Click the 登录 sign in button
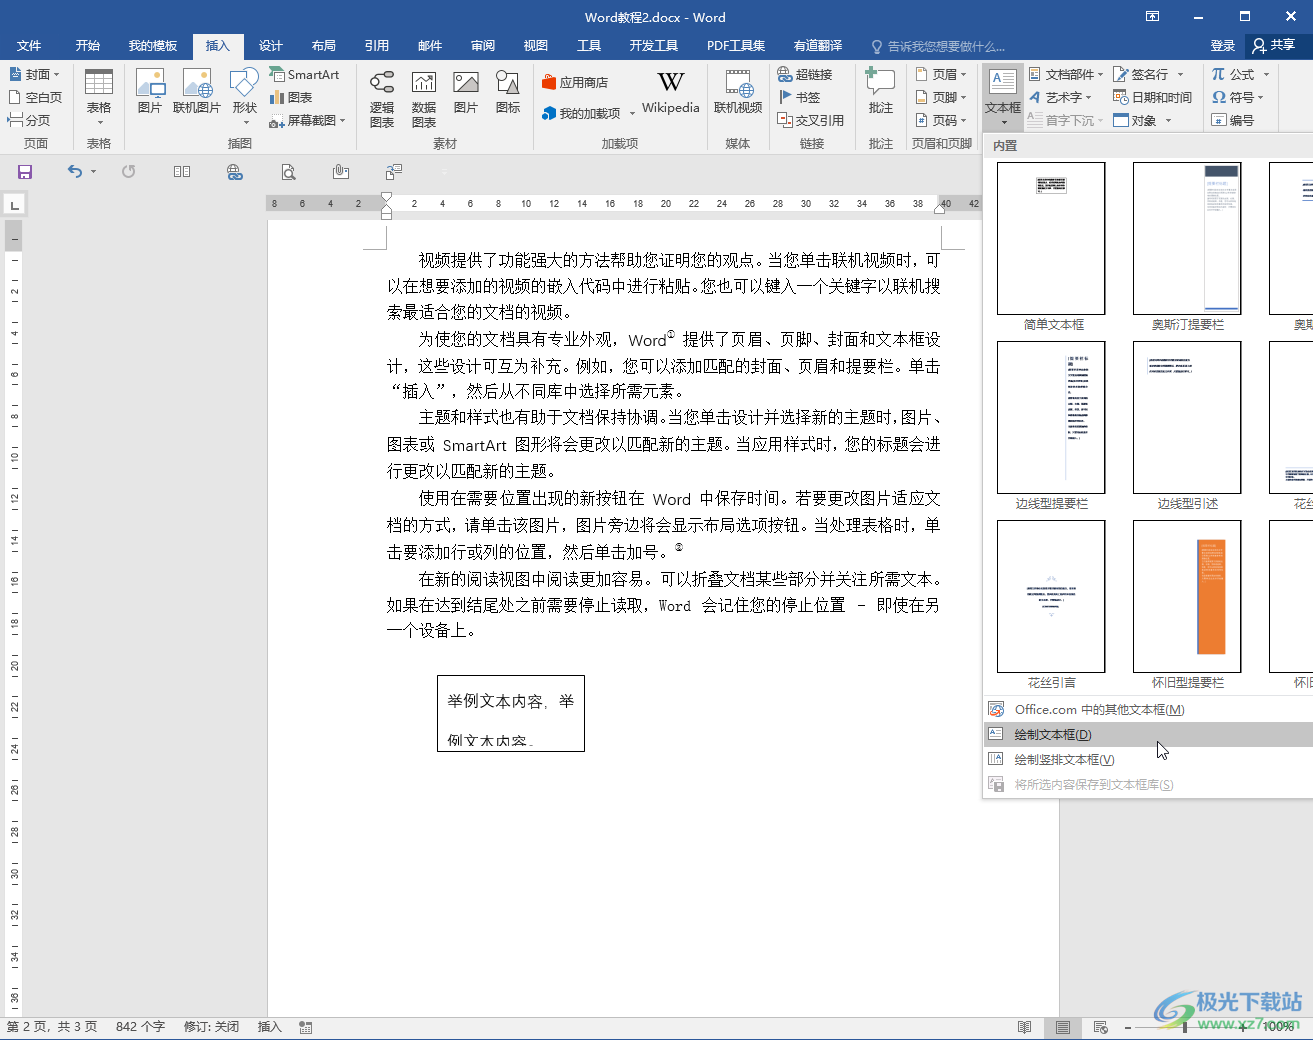The image size is (1313, 1040). tap(1223, 46)
